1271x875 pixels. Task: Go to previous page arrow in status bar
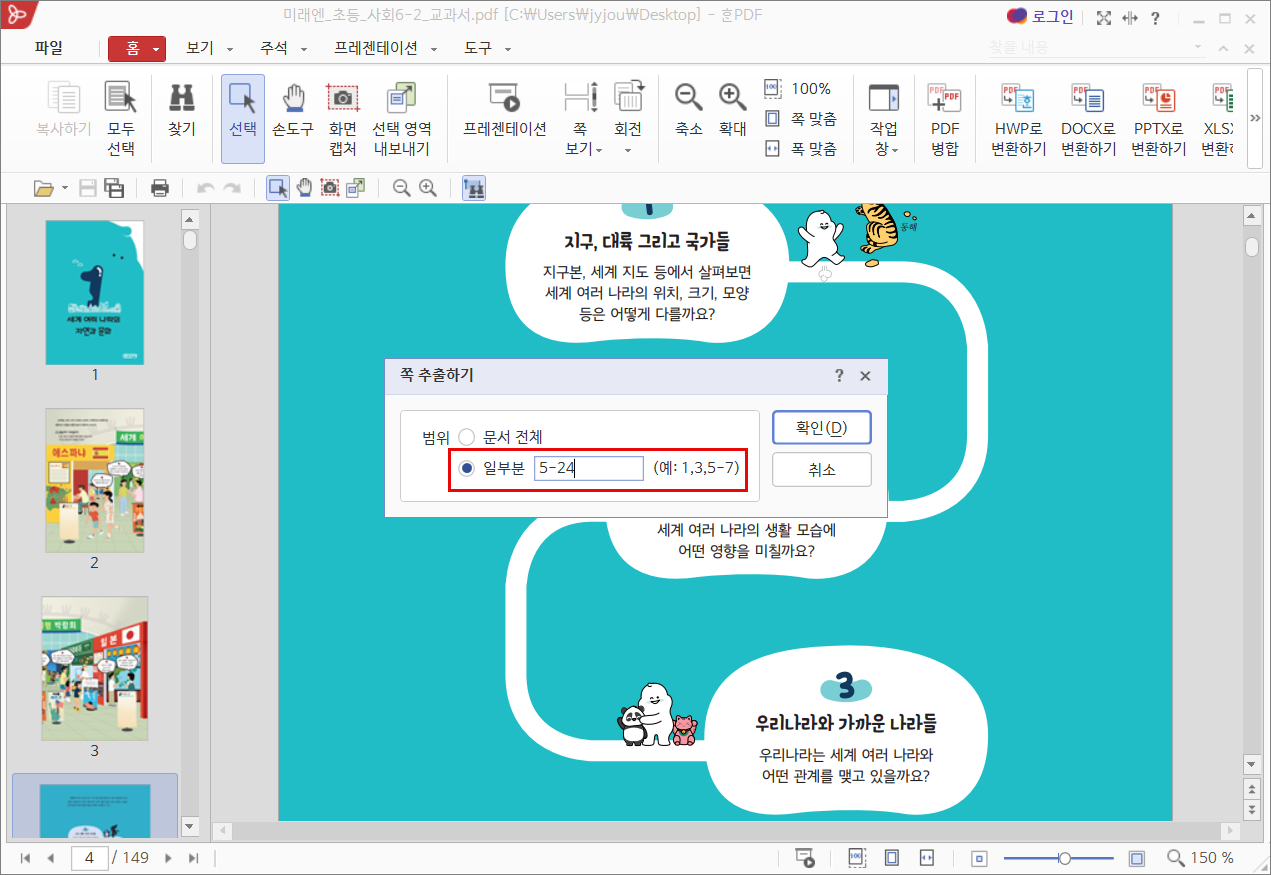click(x=50, y=858)
